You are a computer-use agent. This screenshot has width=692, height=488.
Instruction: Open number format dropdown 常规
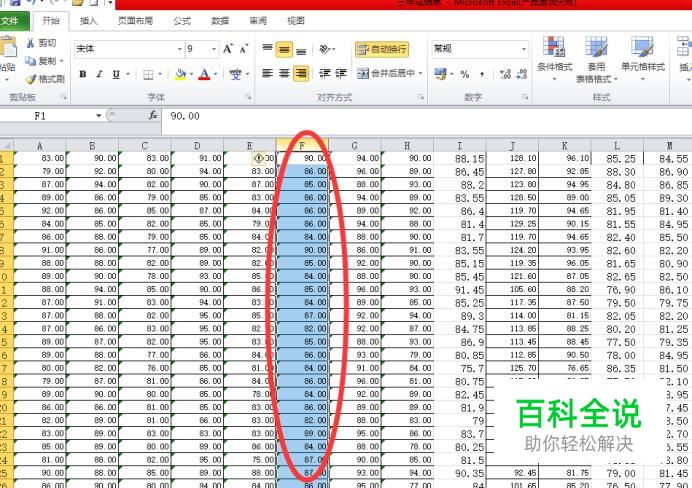point(523,49)
